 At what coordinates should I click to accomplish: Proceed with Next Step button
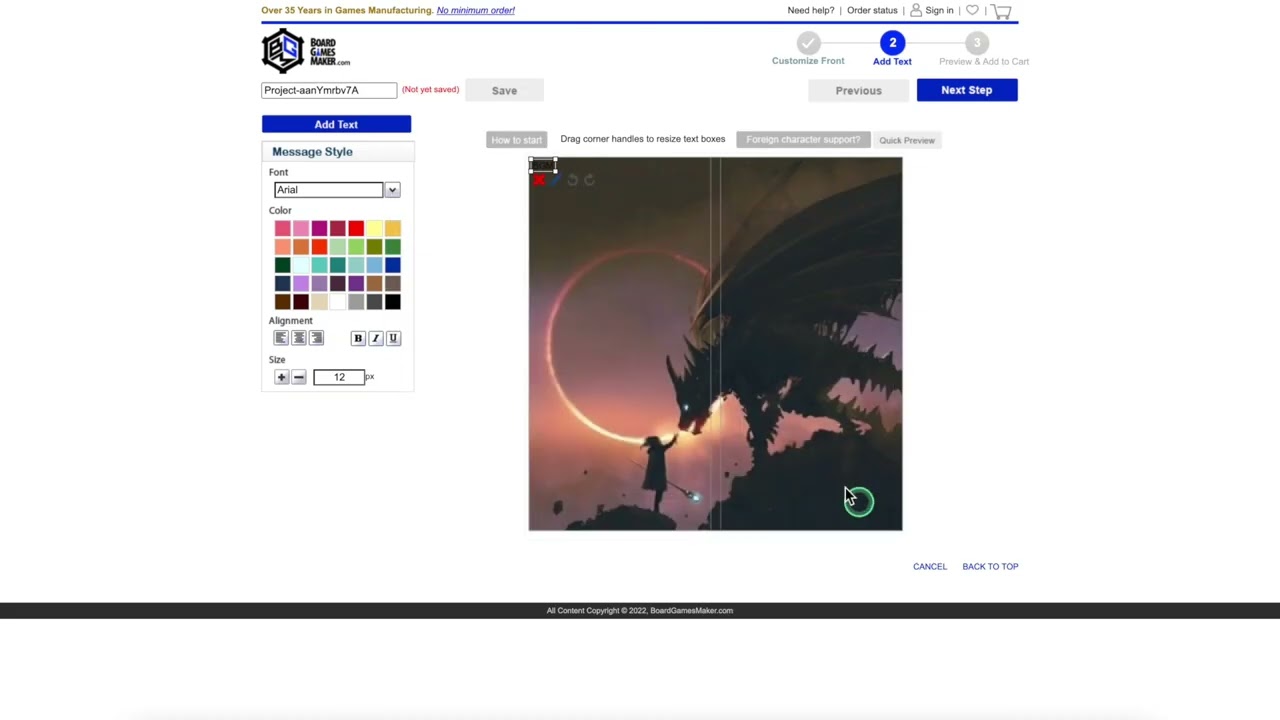coord(967,90)
